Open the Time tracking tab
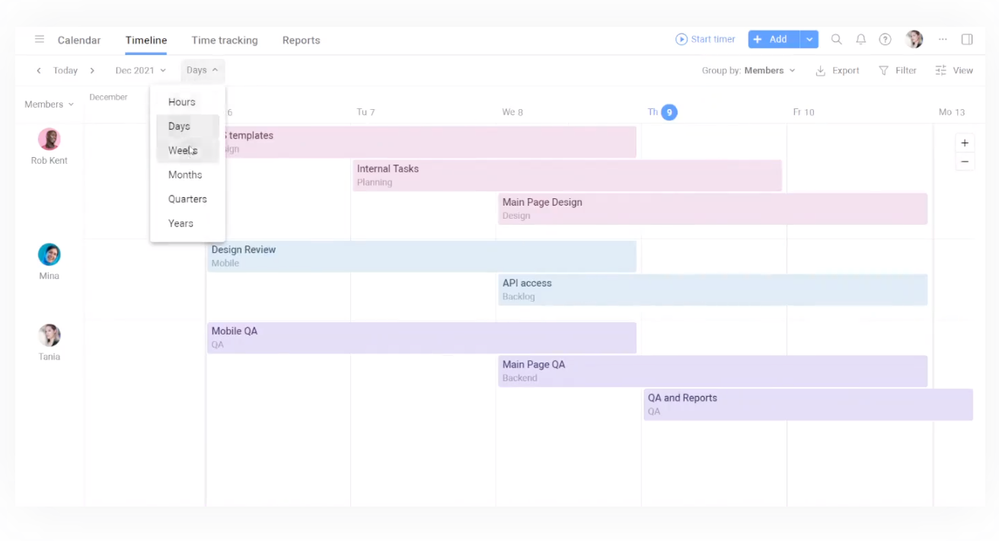Viewport: 999px width, 541px height. point(224,40)
